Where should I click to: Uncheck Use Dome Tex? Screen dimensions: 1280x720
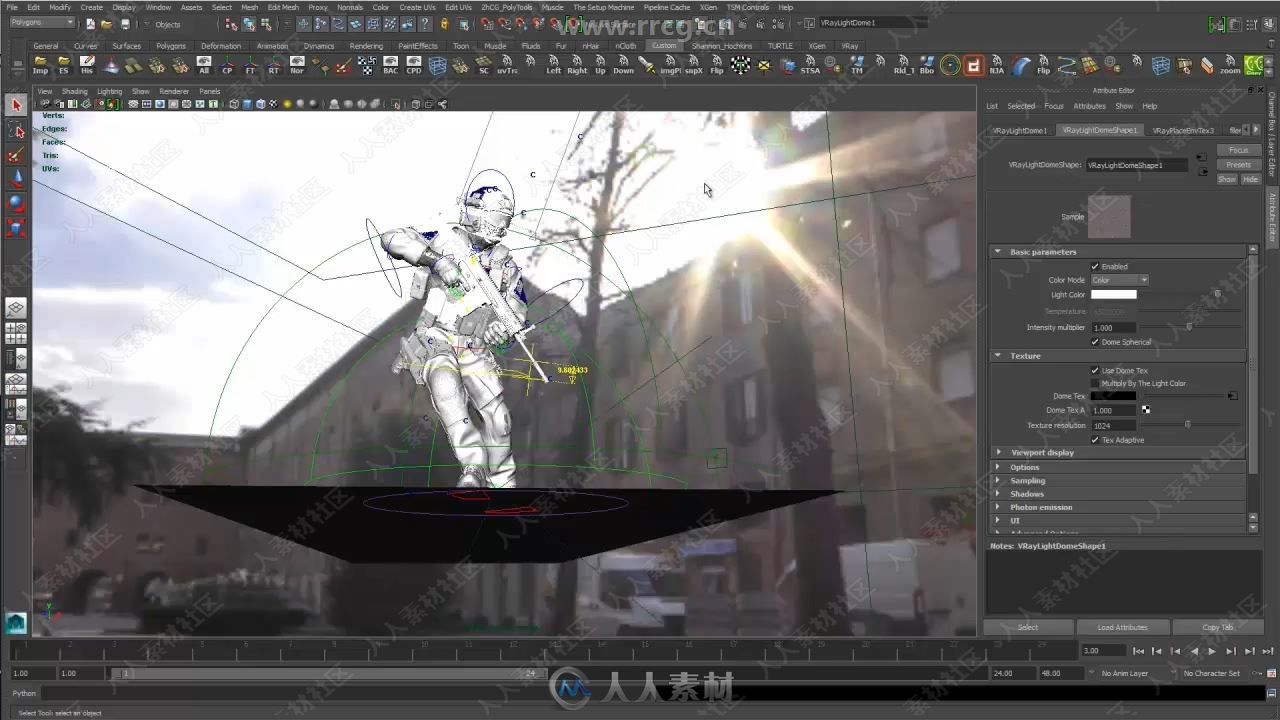(1095, 370)
